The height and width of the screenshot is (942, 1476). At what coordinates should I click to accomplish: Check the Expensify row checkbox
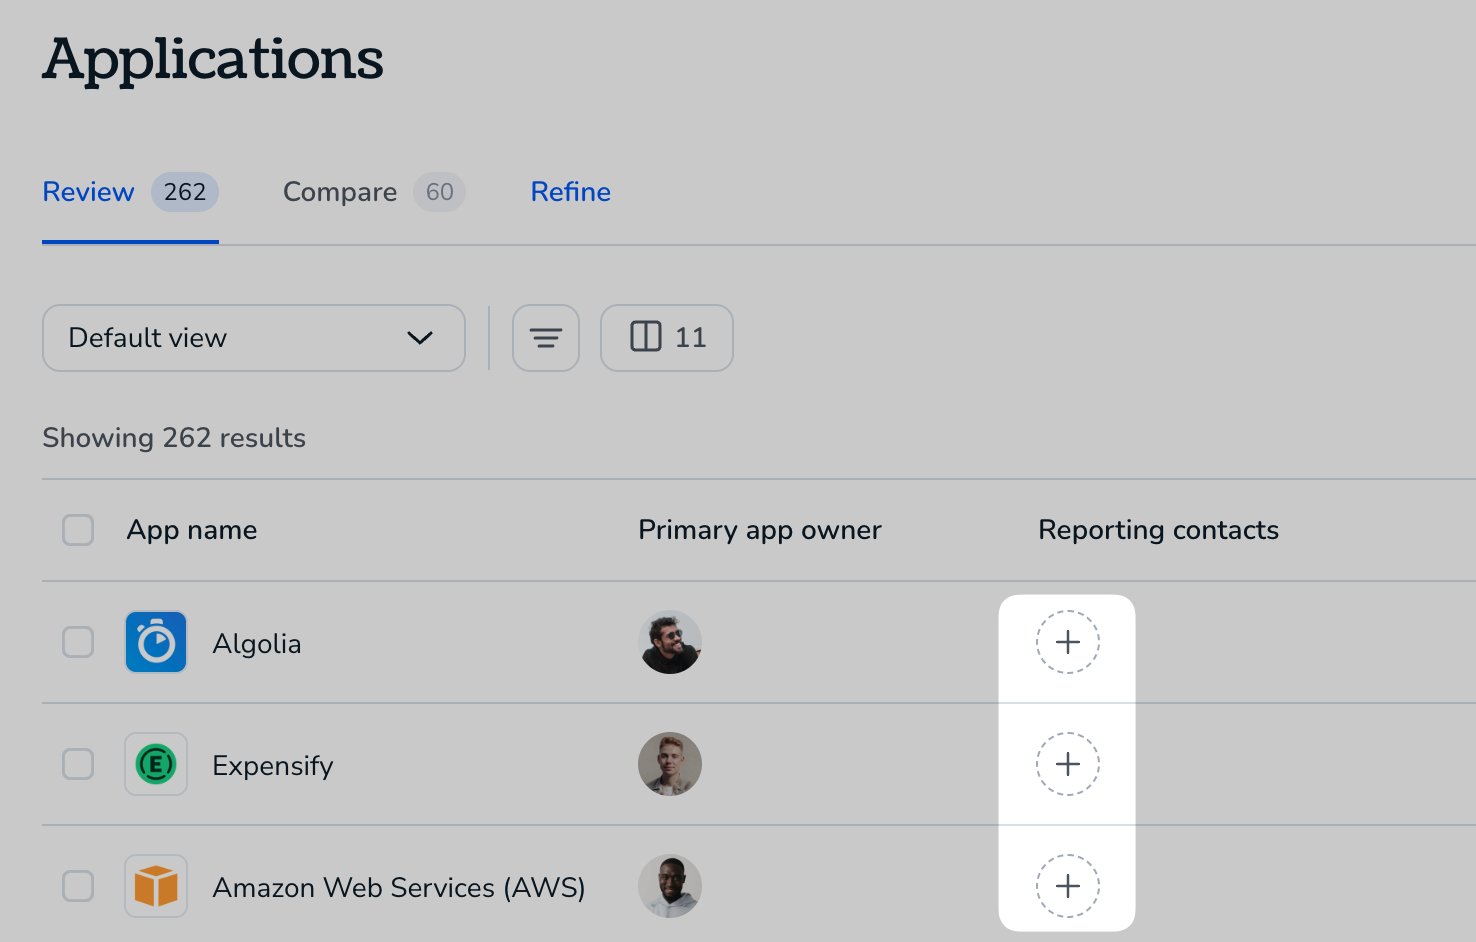pyautogui.click(x=78, y=764)
